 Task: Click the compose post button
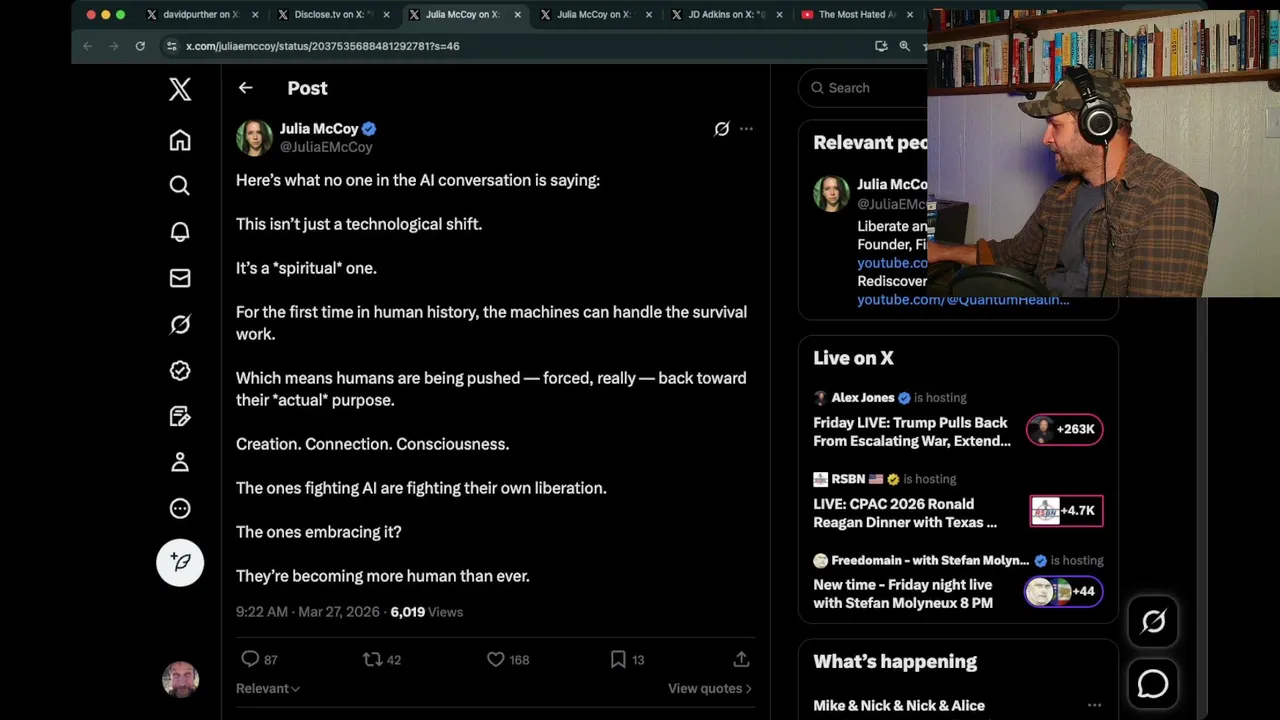180,562
